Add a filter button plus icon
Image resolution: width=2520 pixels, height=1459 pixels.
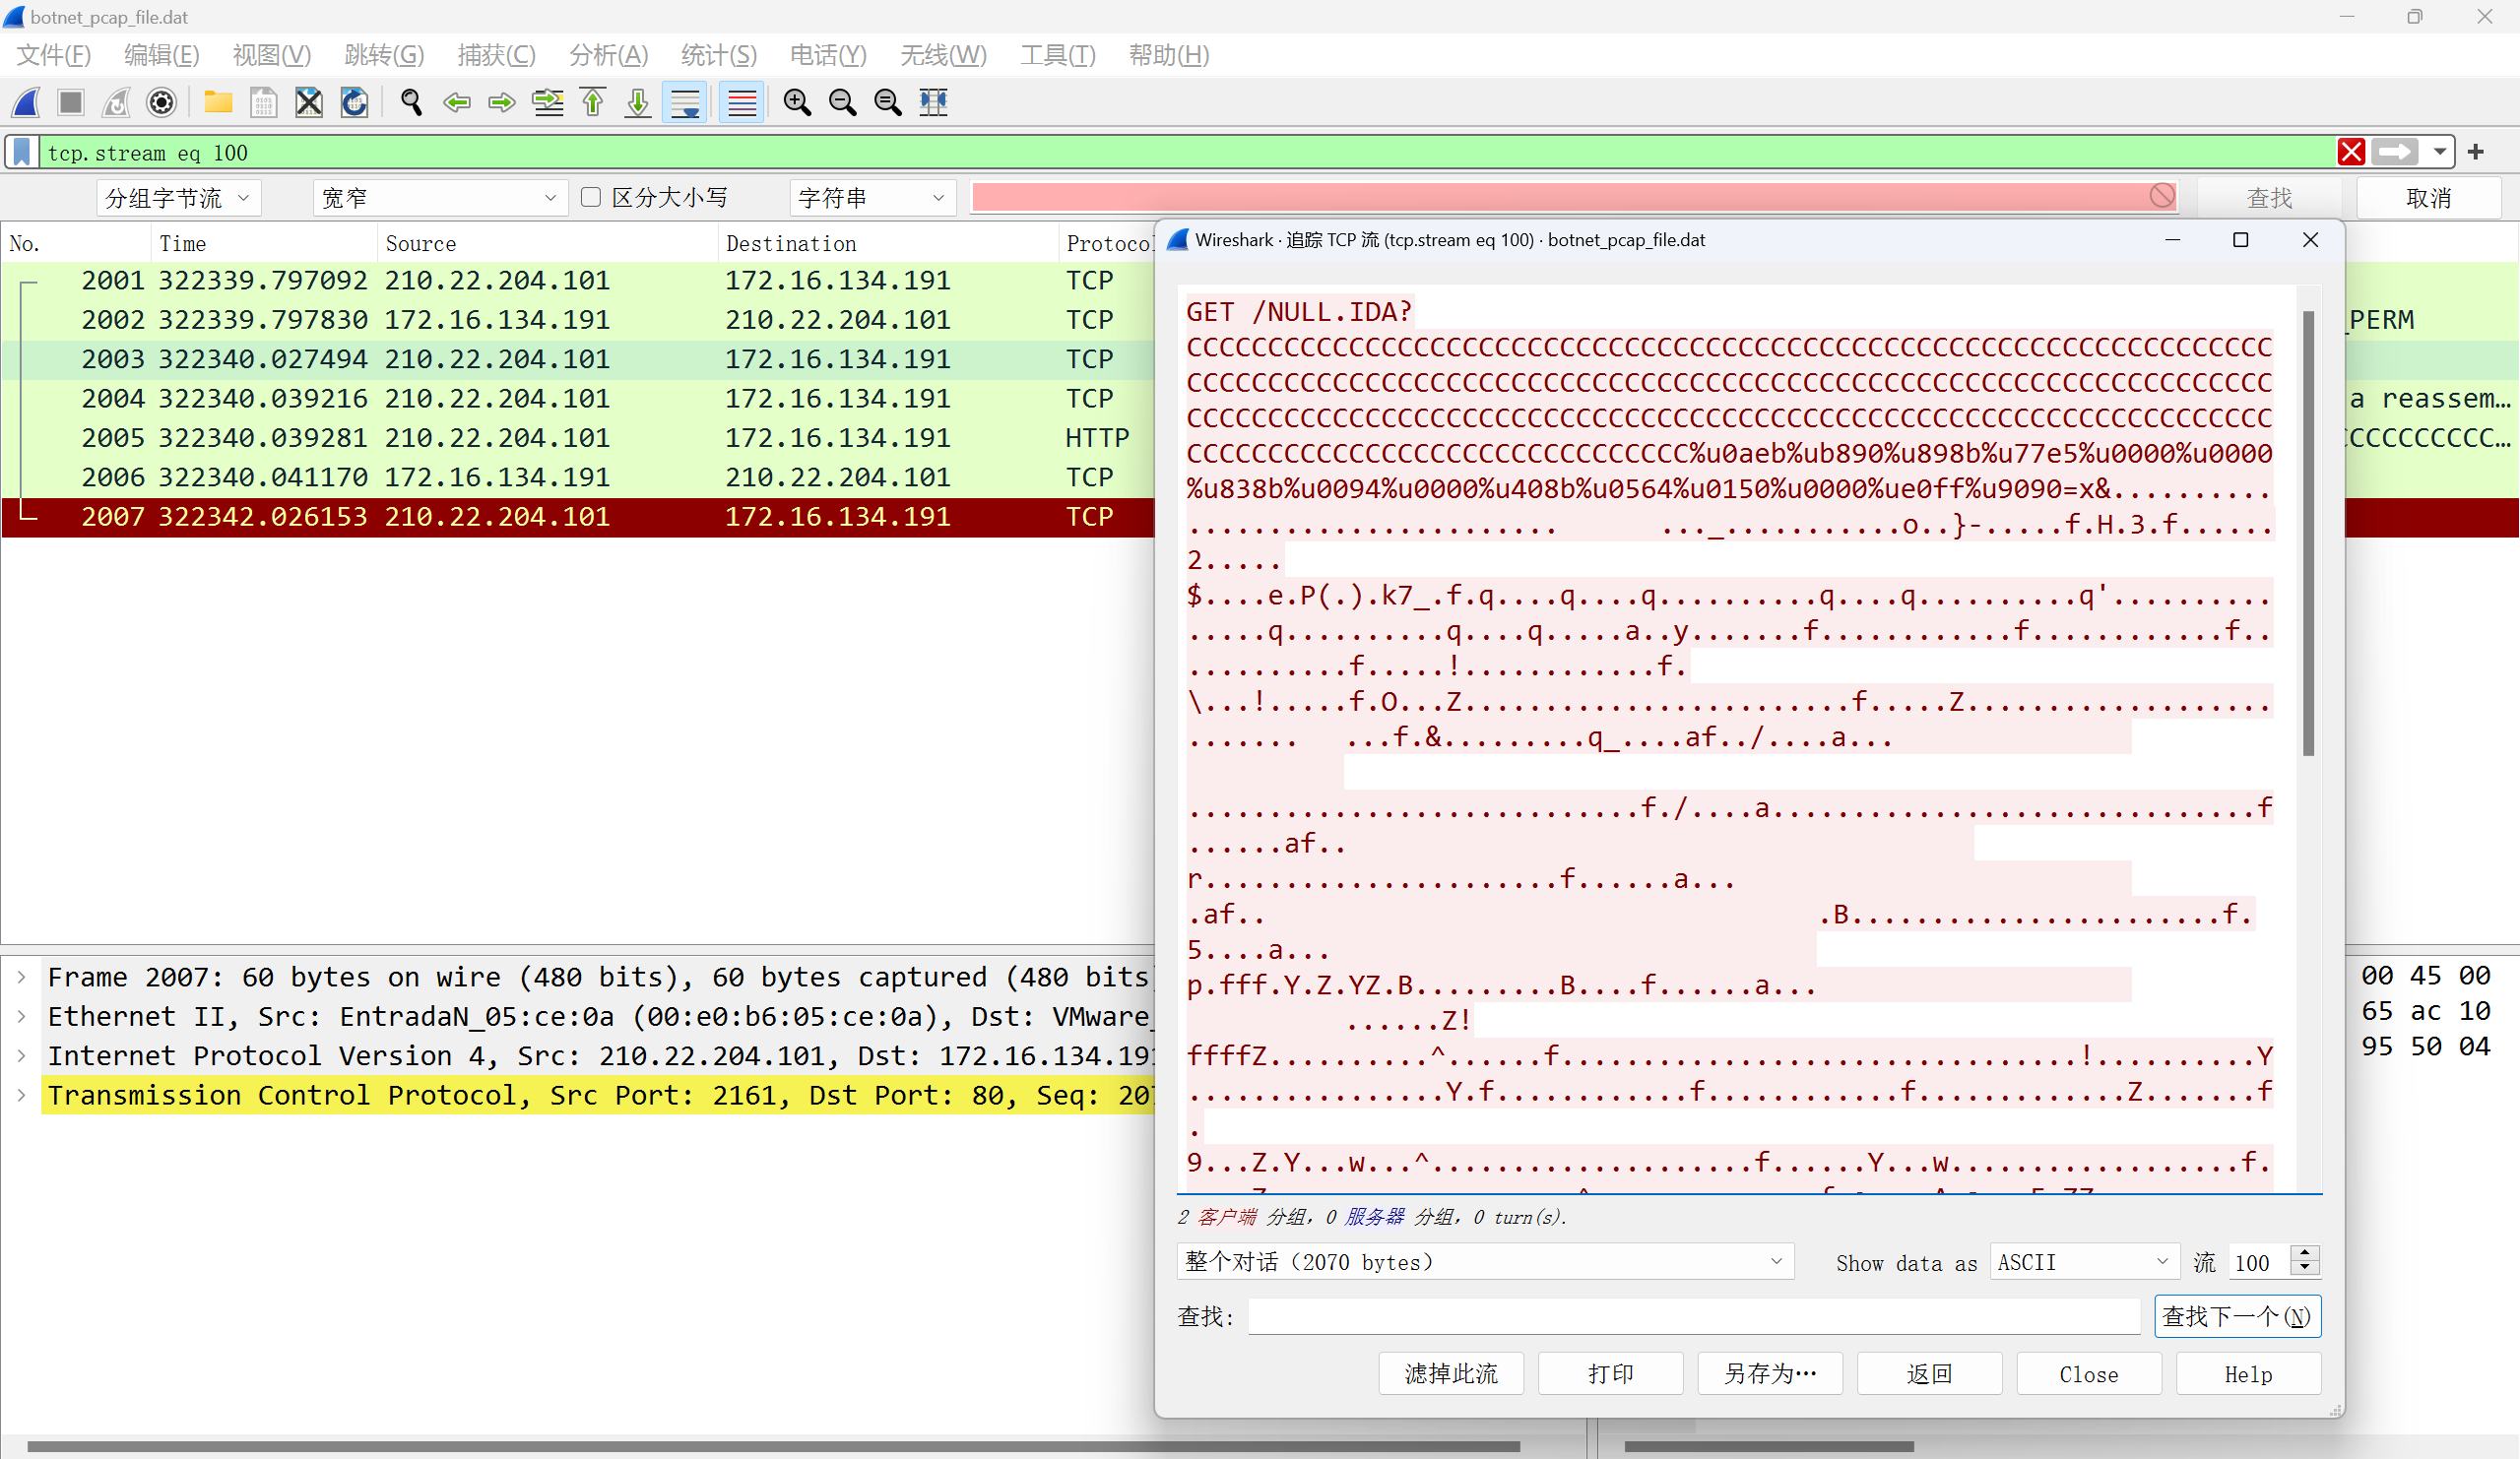coord(2476,152)
